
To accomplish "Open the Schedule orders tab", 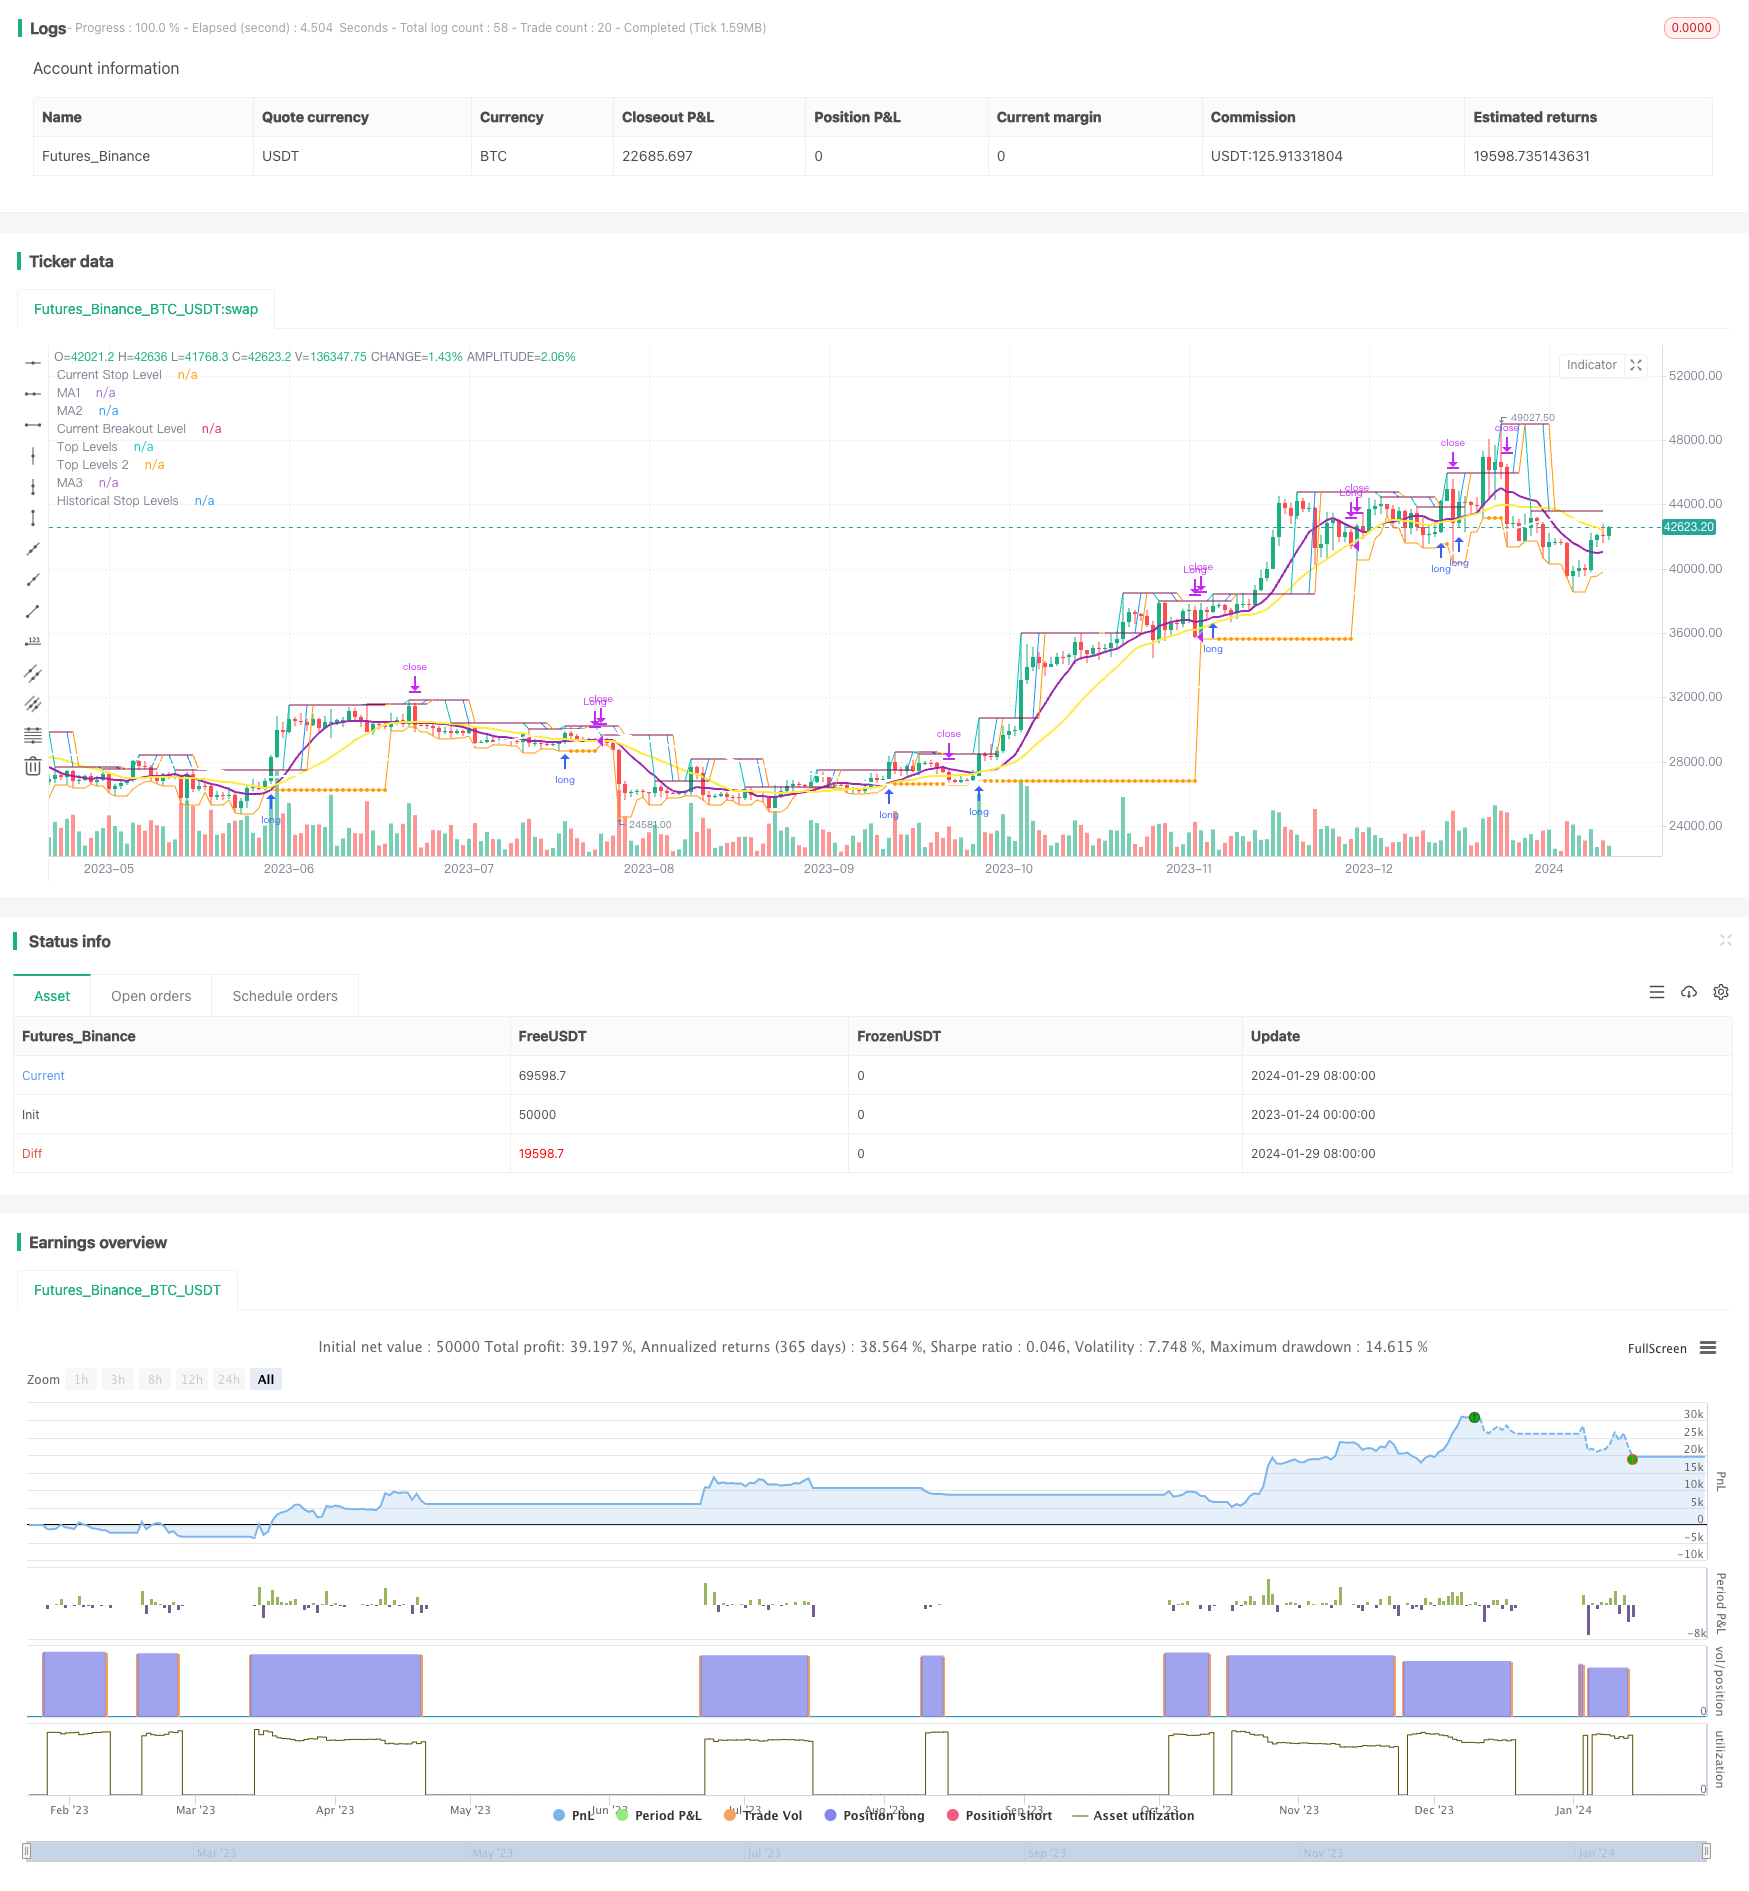I will click(285, 996).
